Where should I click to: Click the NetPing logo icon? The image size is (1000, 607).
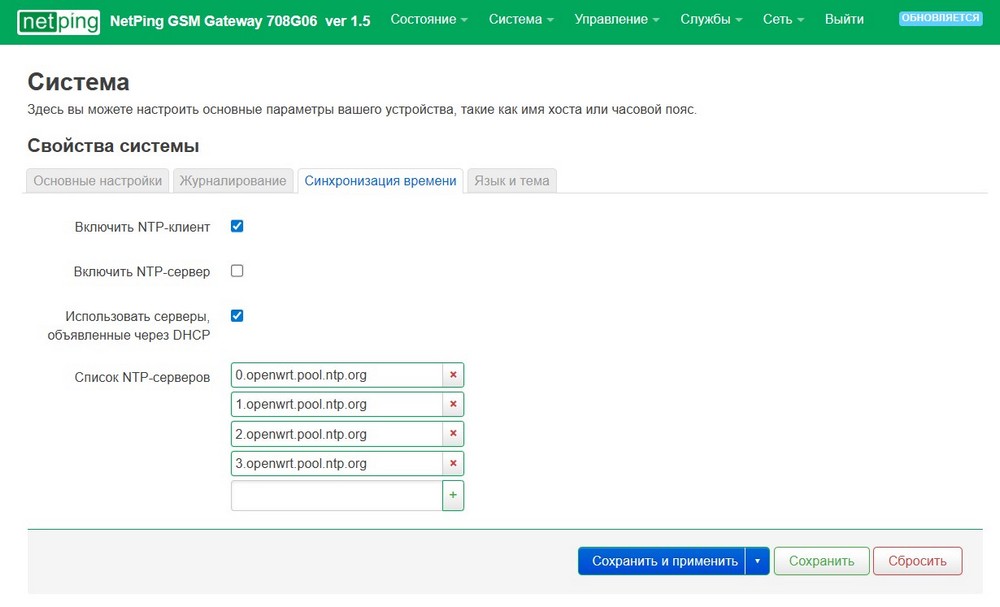tap(58, 20)
